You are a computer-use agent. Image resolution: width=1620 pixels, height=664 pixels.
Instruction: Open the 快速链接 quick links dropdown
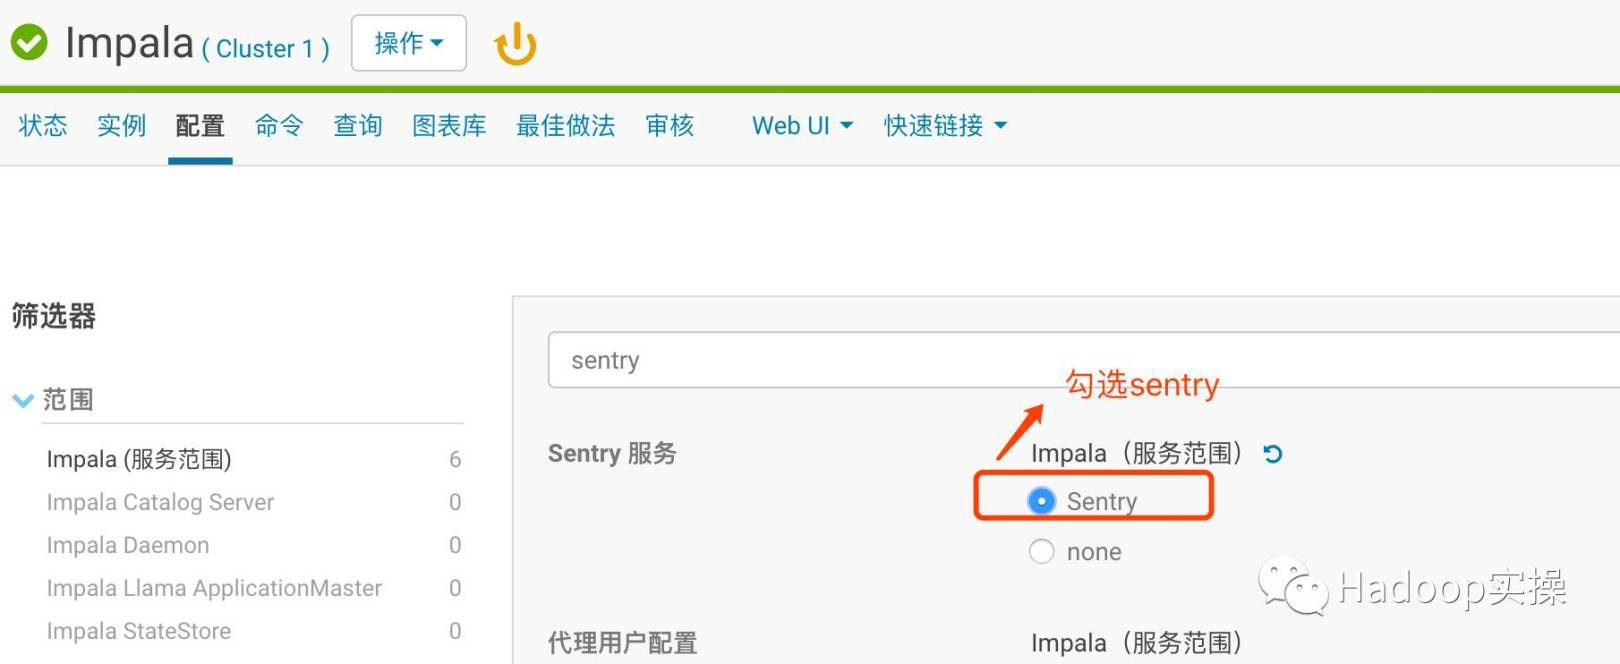(x=944, y=125)
